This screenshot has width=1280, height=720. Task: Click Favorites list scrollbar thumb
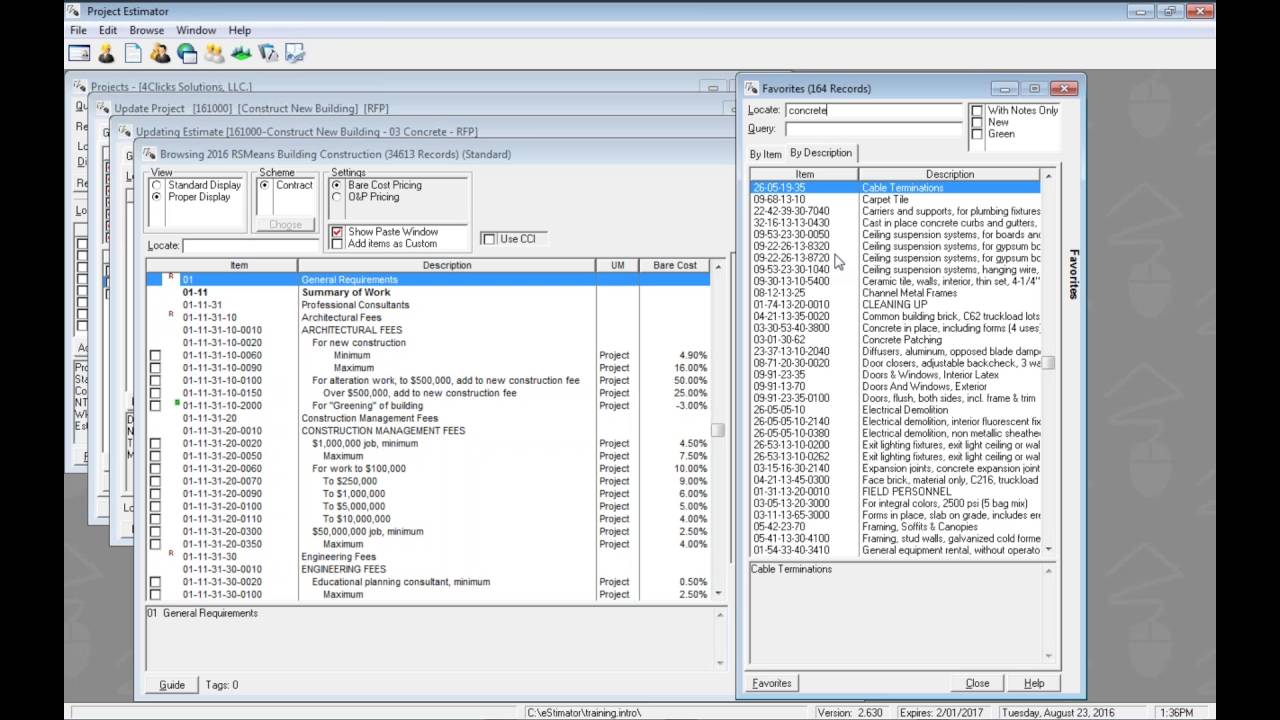click(1049, 362)
